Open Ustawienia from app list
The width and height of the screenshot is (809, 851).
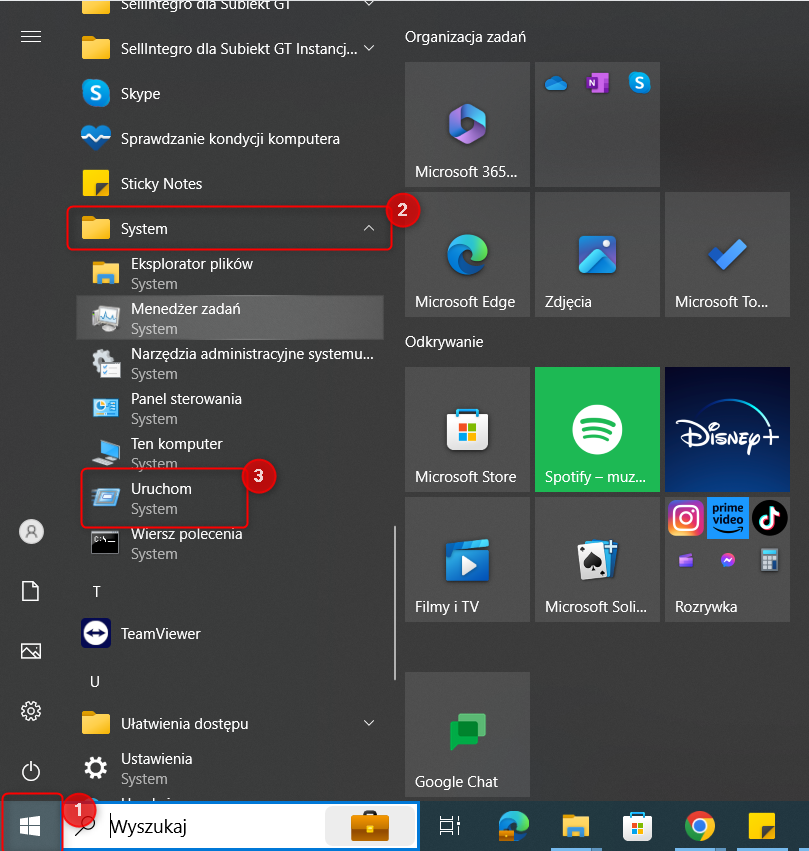pyautogui.click(x=230, y=768)
